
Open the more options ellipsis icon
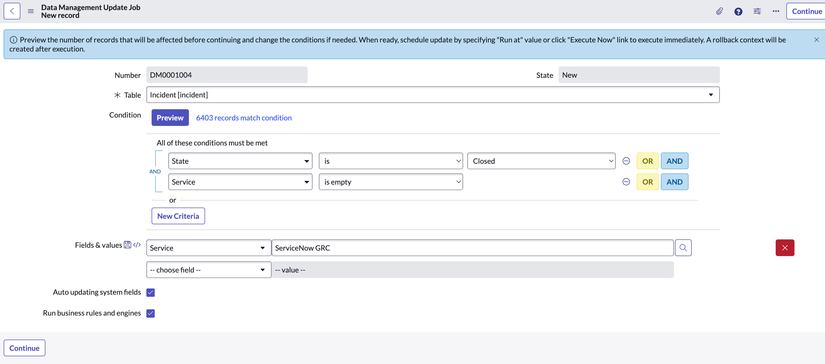point(776,11)
